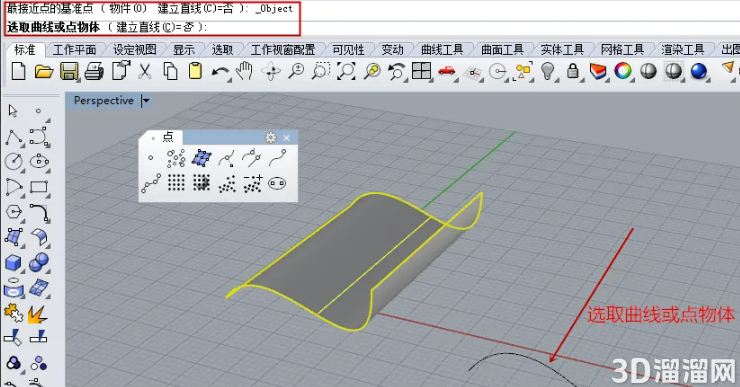Click the Cut scissors icon
The width and height of the screenshot is (740, 387).
[144, 72]
